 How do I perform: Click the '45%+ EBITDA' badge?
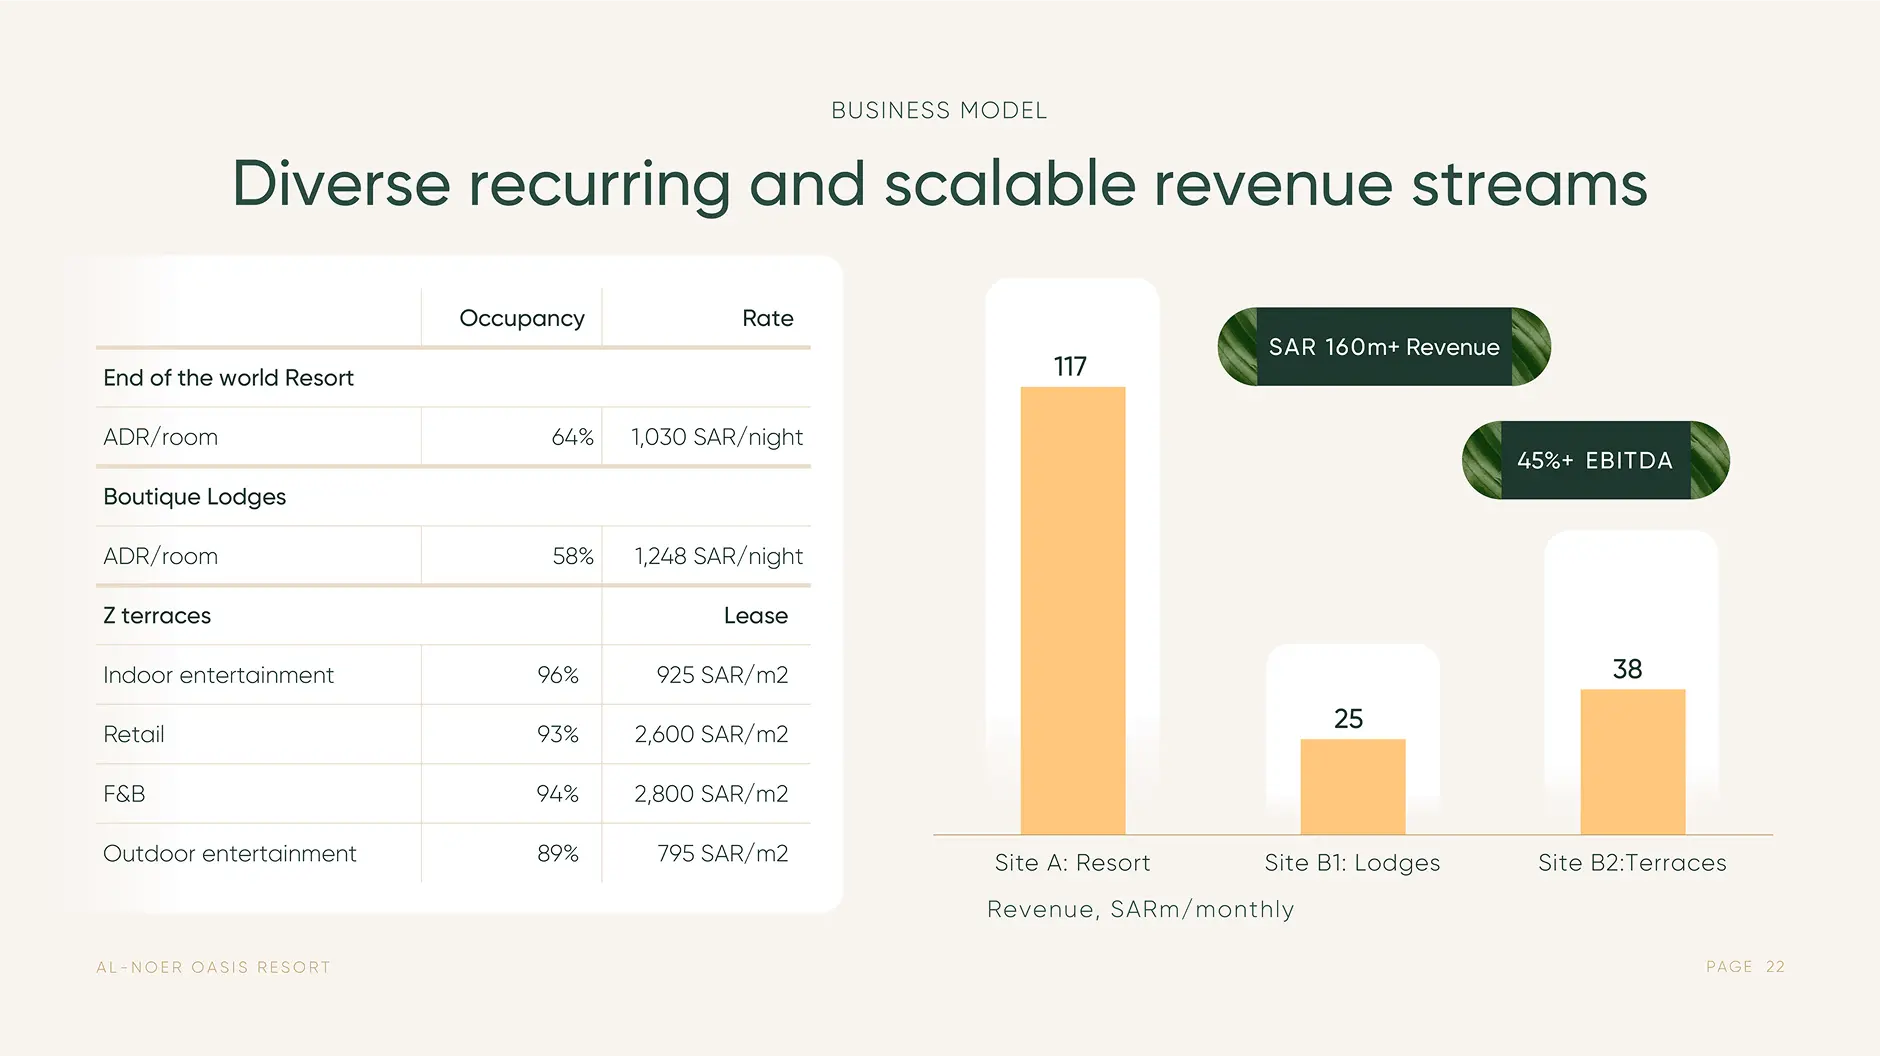(x=1595, y=460)
